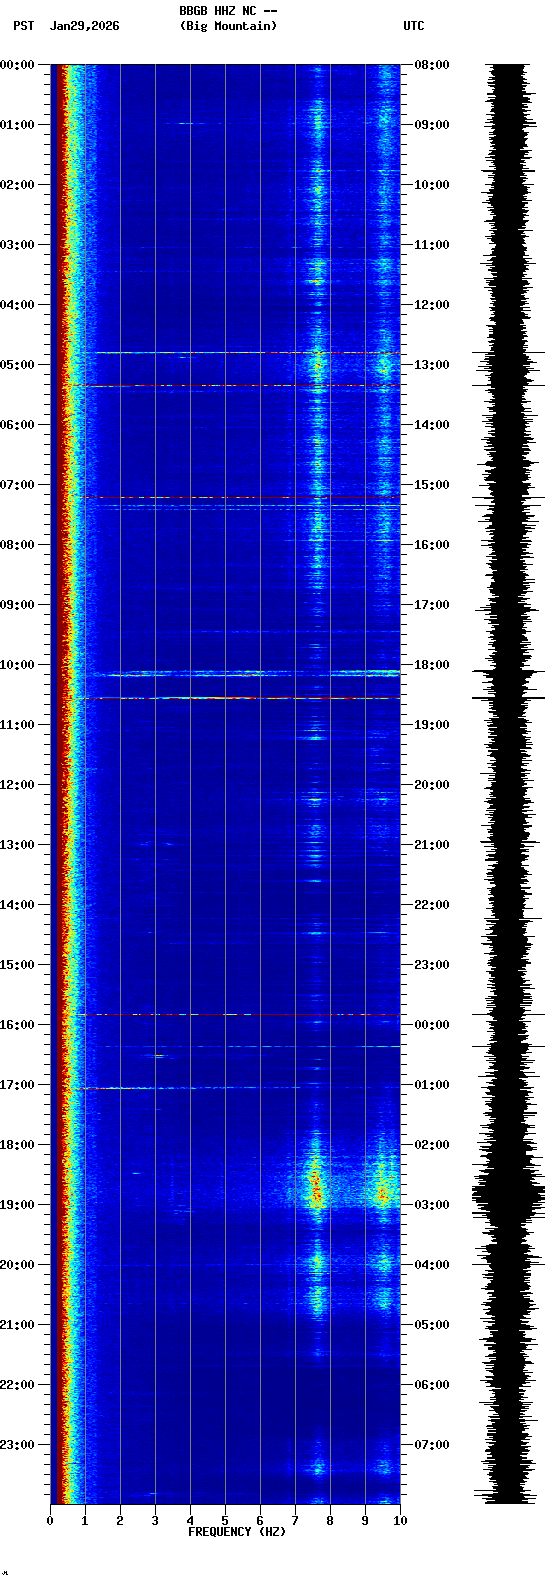Image resolution: width=552 pixels, height=1584 pixels.
Task: Click the 02:00 label on UTC axis
Action: point(432,1145)
